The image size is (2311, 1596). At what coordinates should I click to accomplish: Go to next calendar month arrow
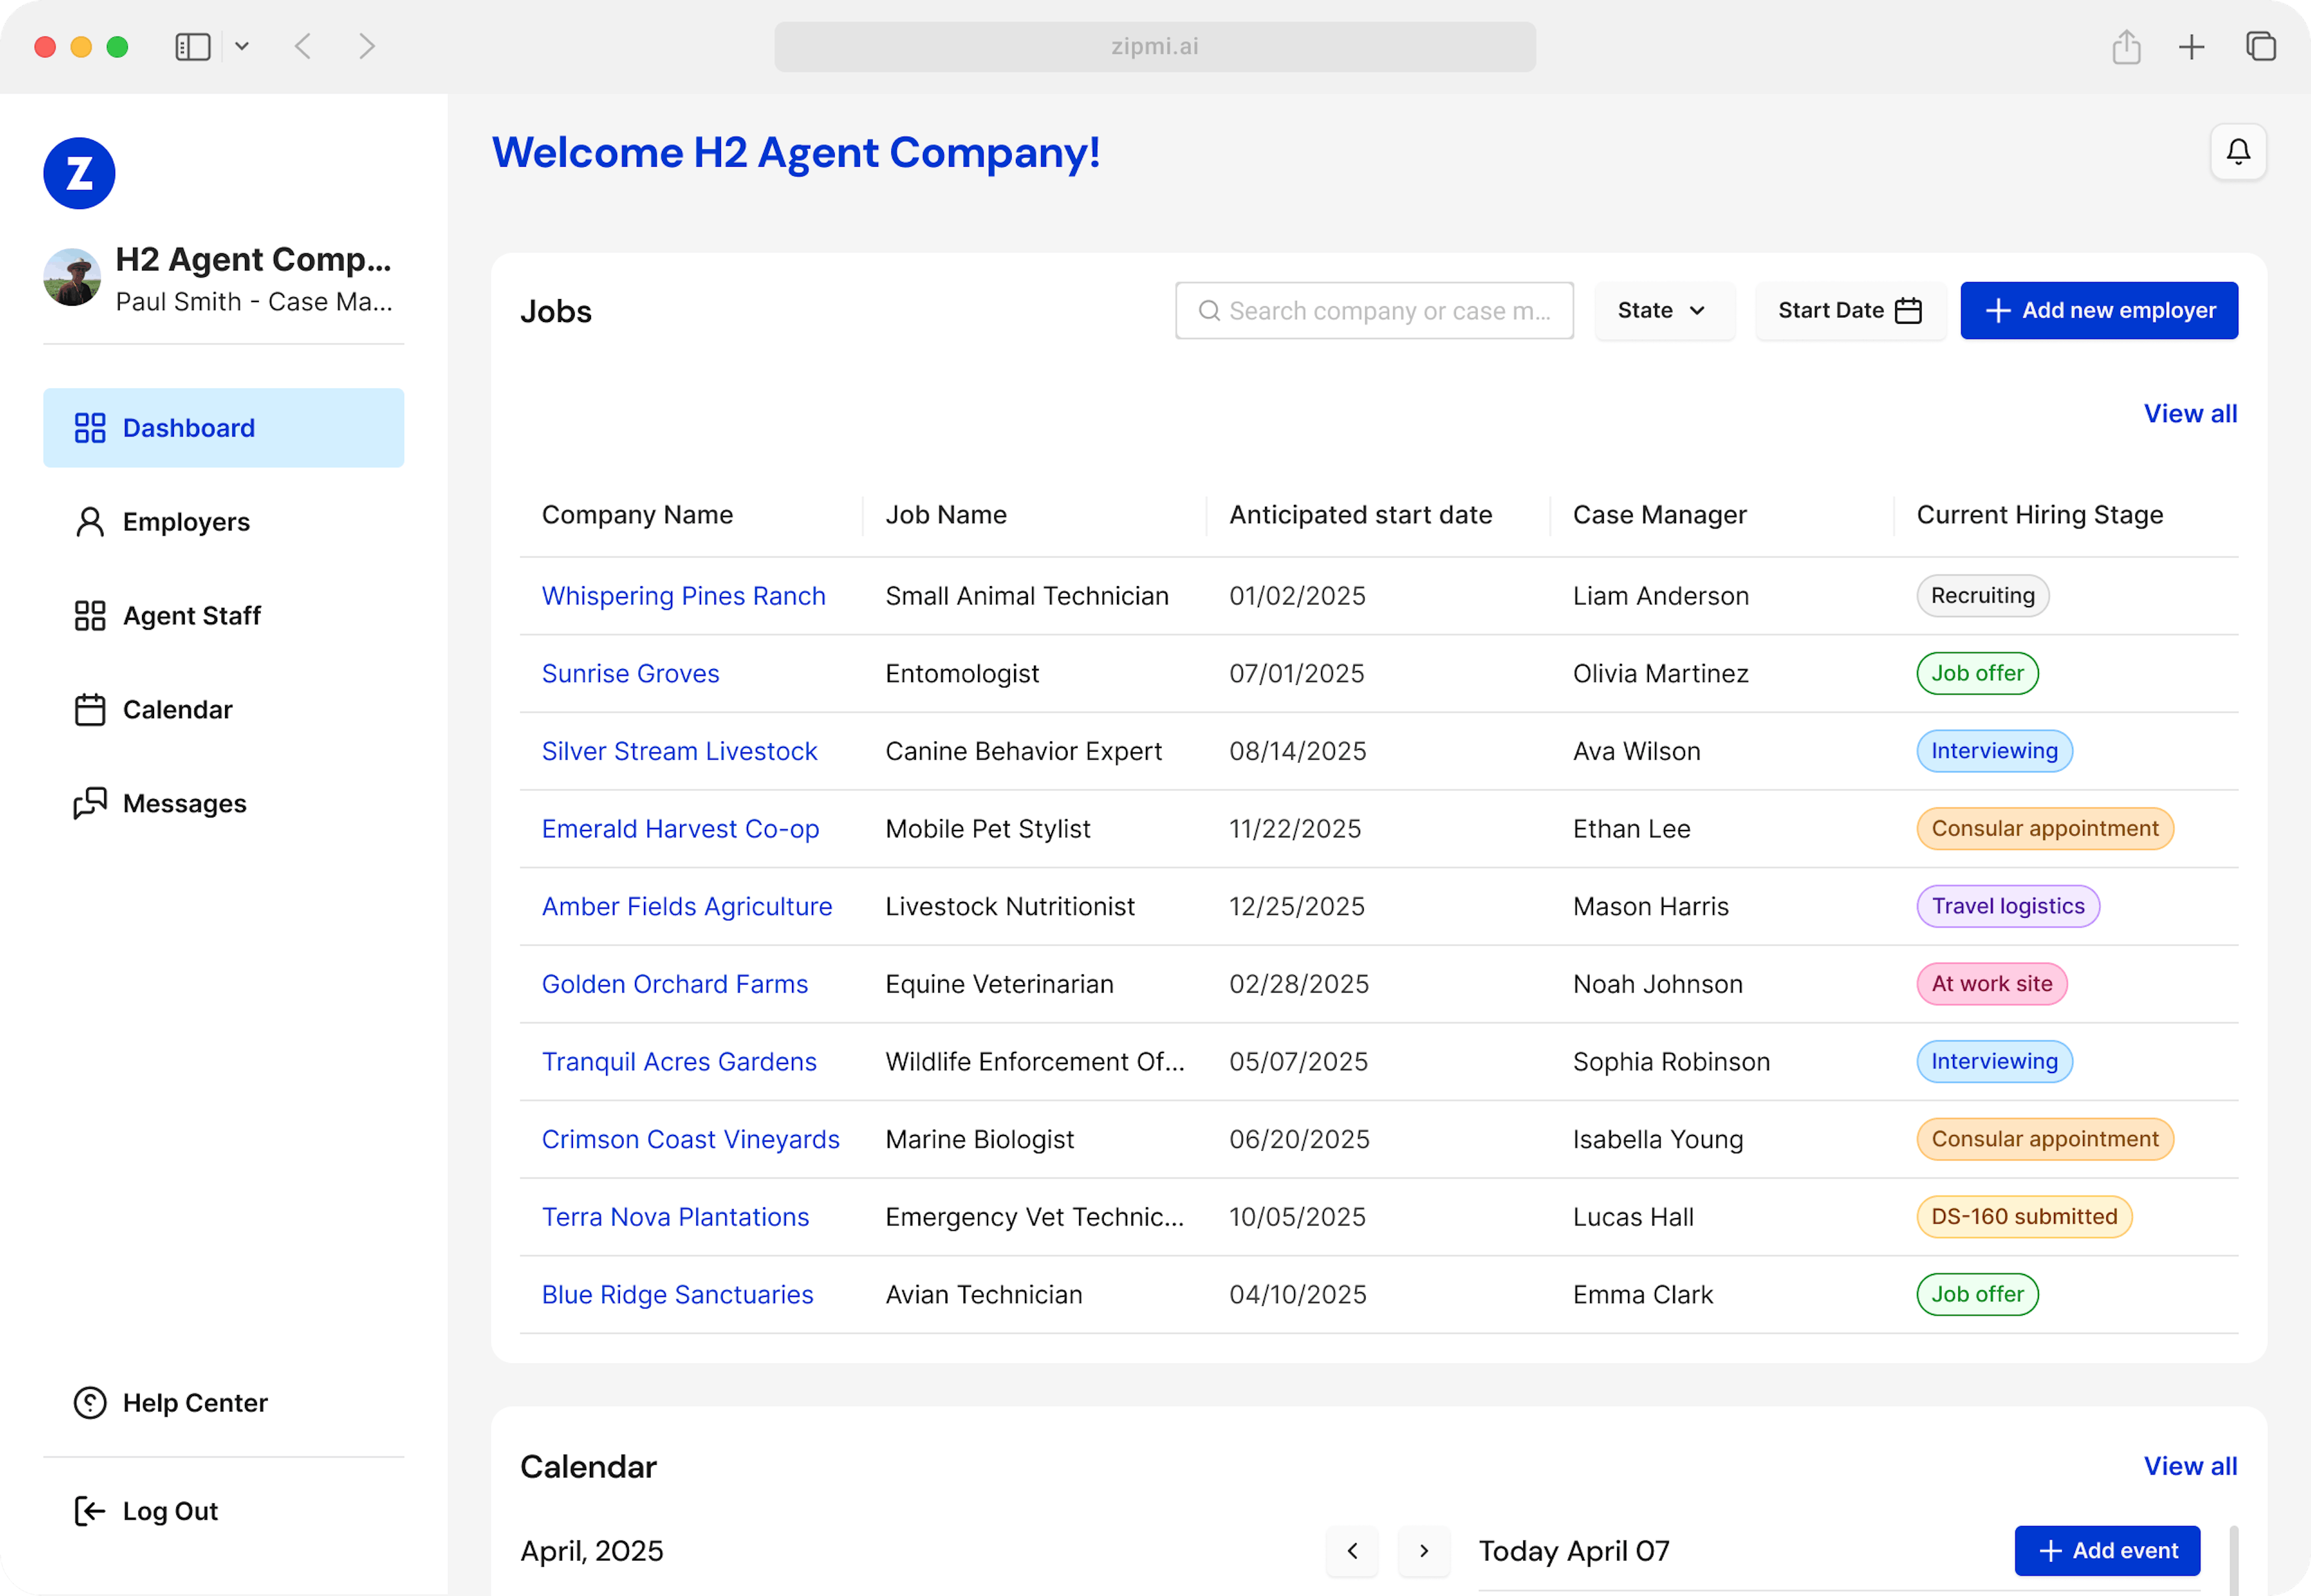[1424, 1551]
